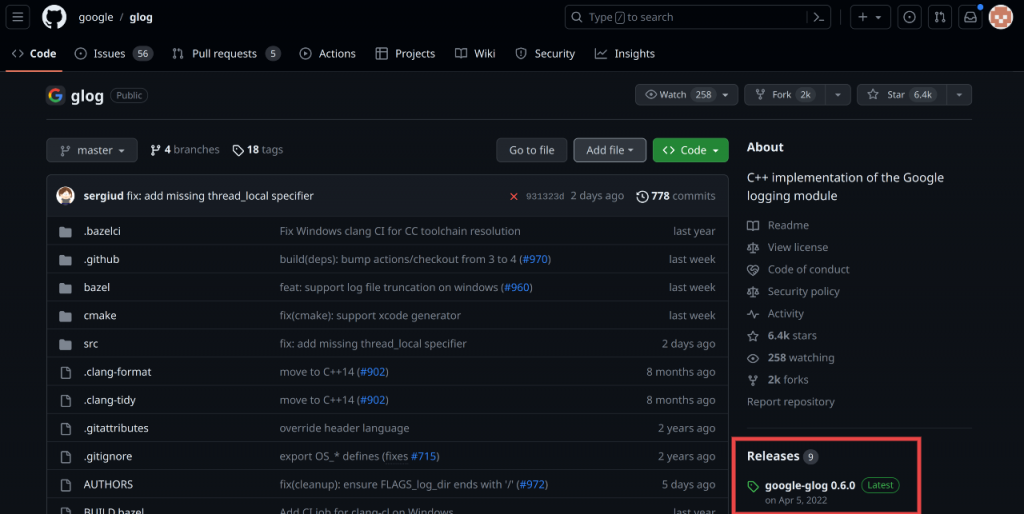This screenshot has height=514, width=1024.
Task: Expand the create-new plus dropdown arrow
Action: coord(878,18)
